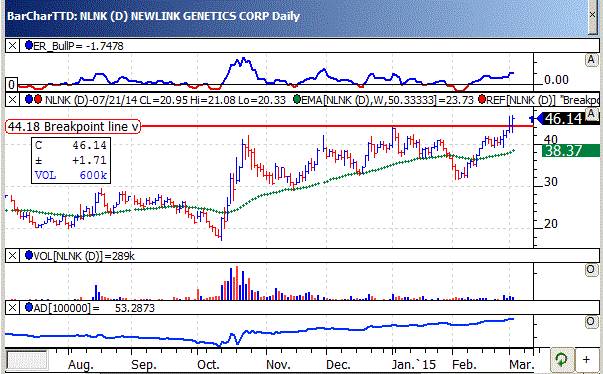Remove the VOL[NLNK (D)] volume pane
The width and height of the screenshot is (603, 374).
point(12,256)
